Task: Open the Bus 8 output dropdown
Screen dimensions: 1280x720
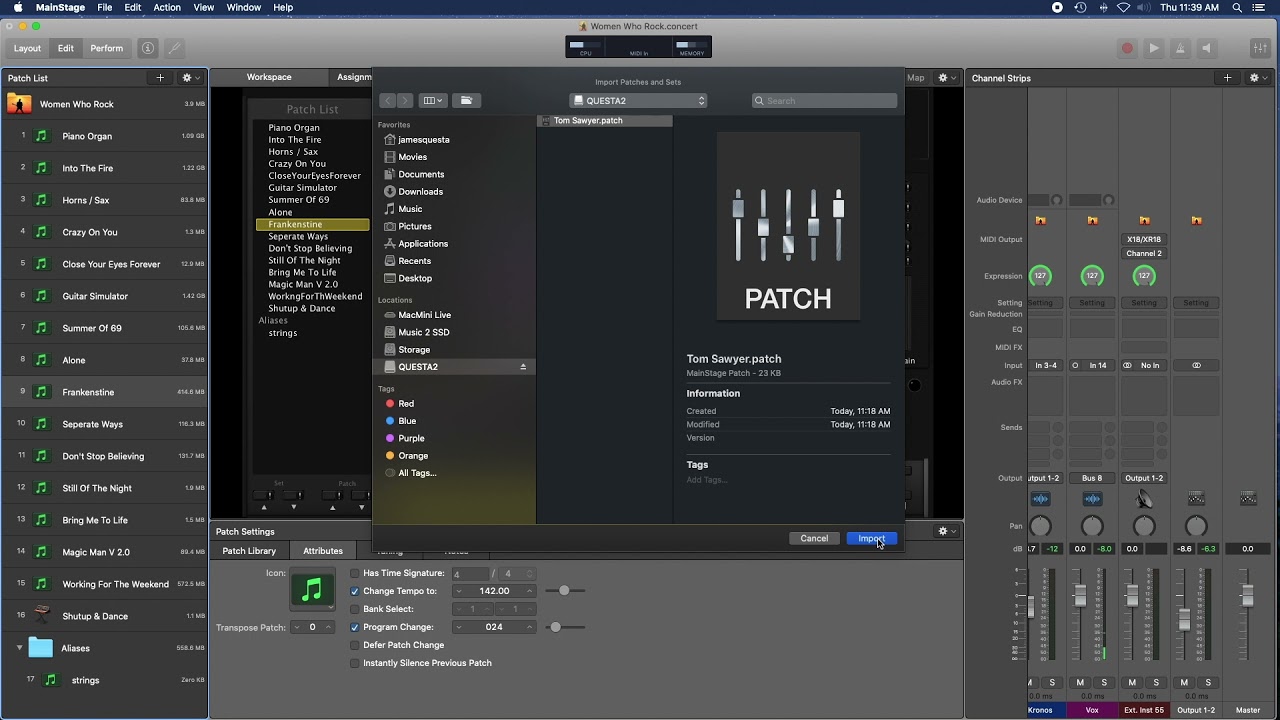Action: tap(1092, 478)
